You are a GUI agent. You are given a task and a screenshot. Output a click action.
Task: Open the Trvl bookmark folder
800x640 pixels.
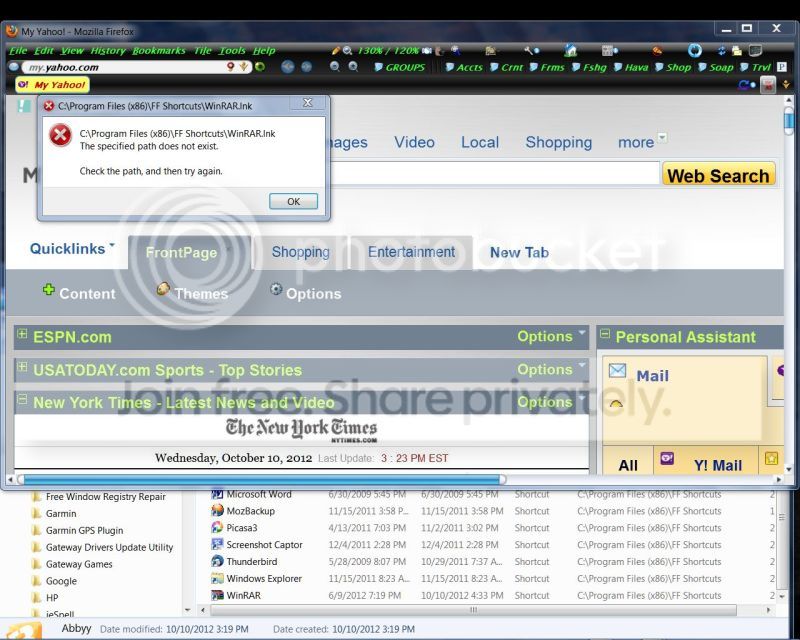click(x=756, y=67)
